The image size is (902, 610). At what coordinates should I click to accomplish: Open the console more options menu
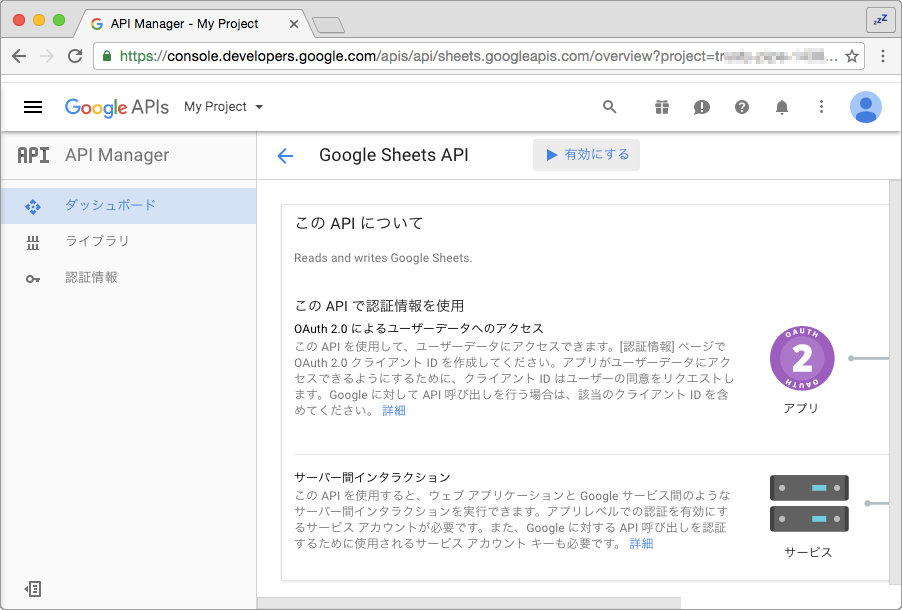821,107
